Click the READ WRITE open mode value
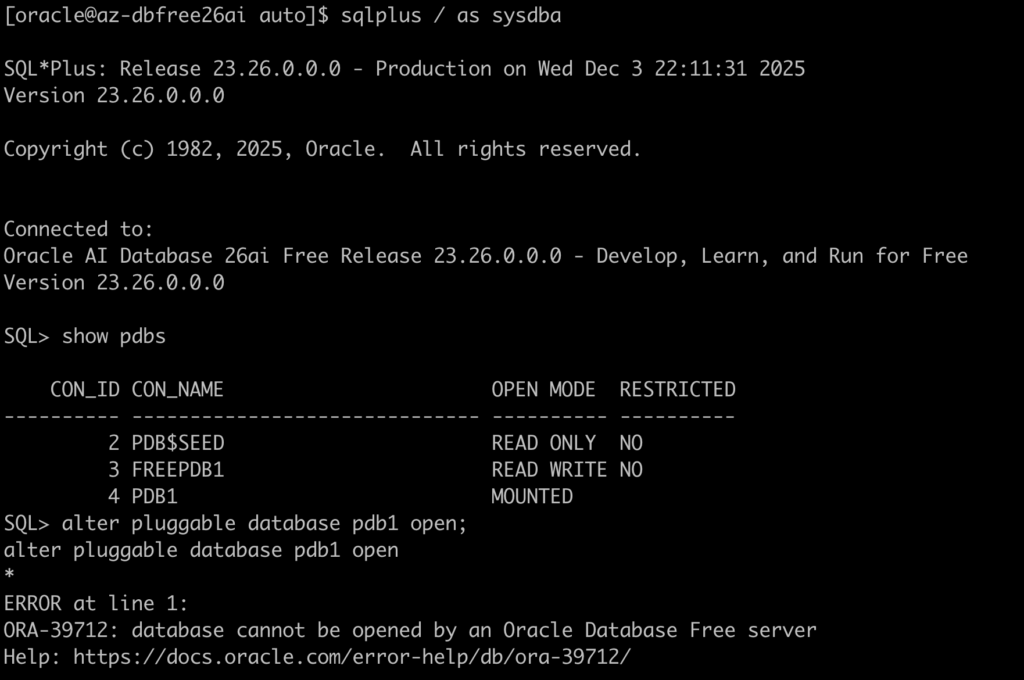This screenshot has width=1024, height=680. [549, 470]
